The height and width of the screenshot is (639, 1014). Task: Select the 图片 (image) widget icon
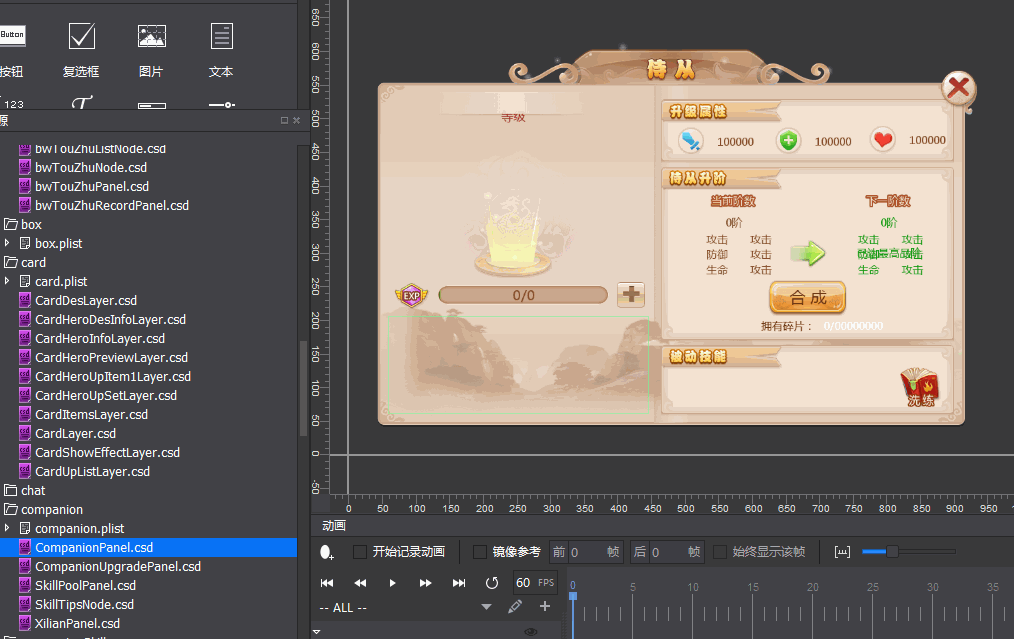pyautogui.click(x=151, y=37)
